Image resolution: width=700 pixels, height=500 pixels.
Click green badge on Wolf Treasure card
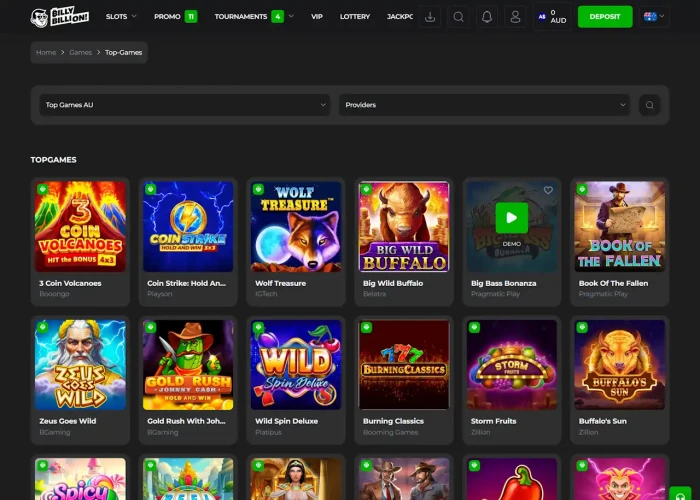pos(258,189)
